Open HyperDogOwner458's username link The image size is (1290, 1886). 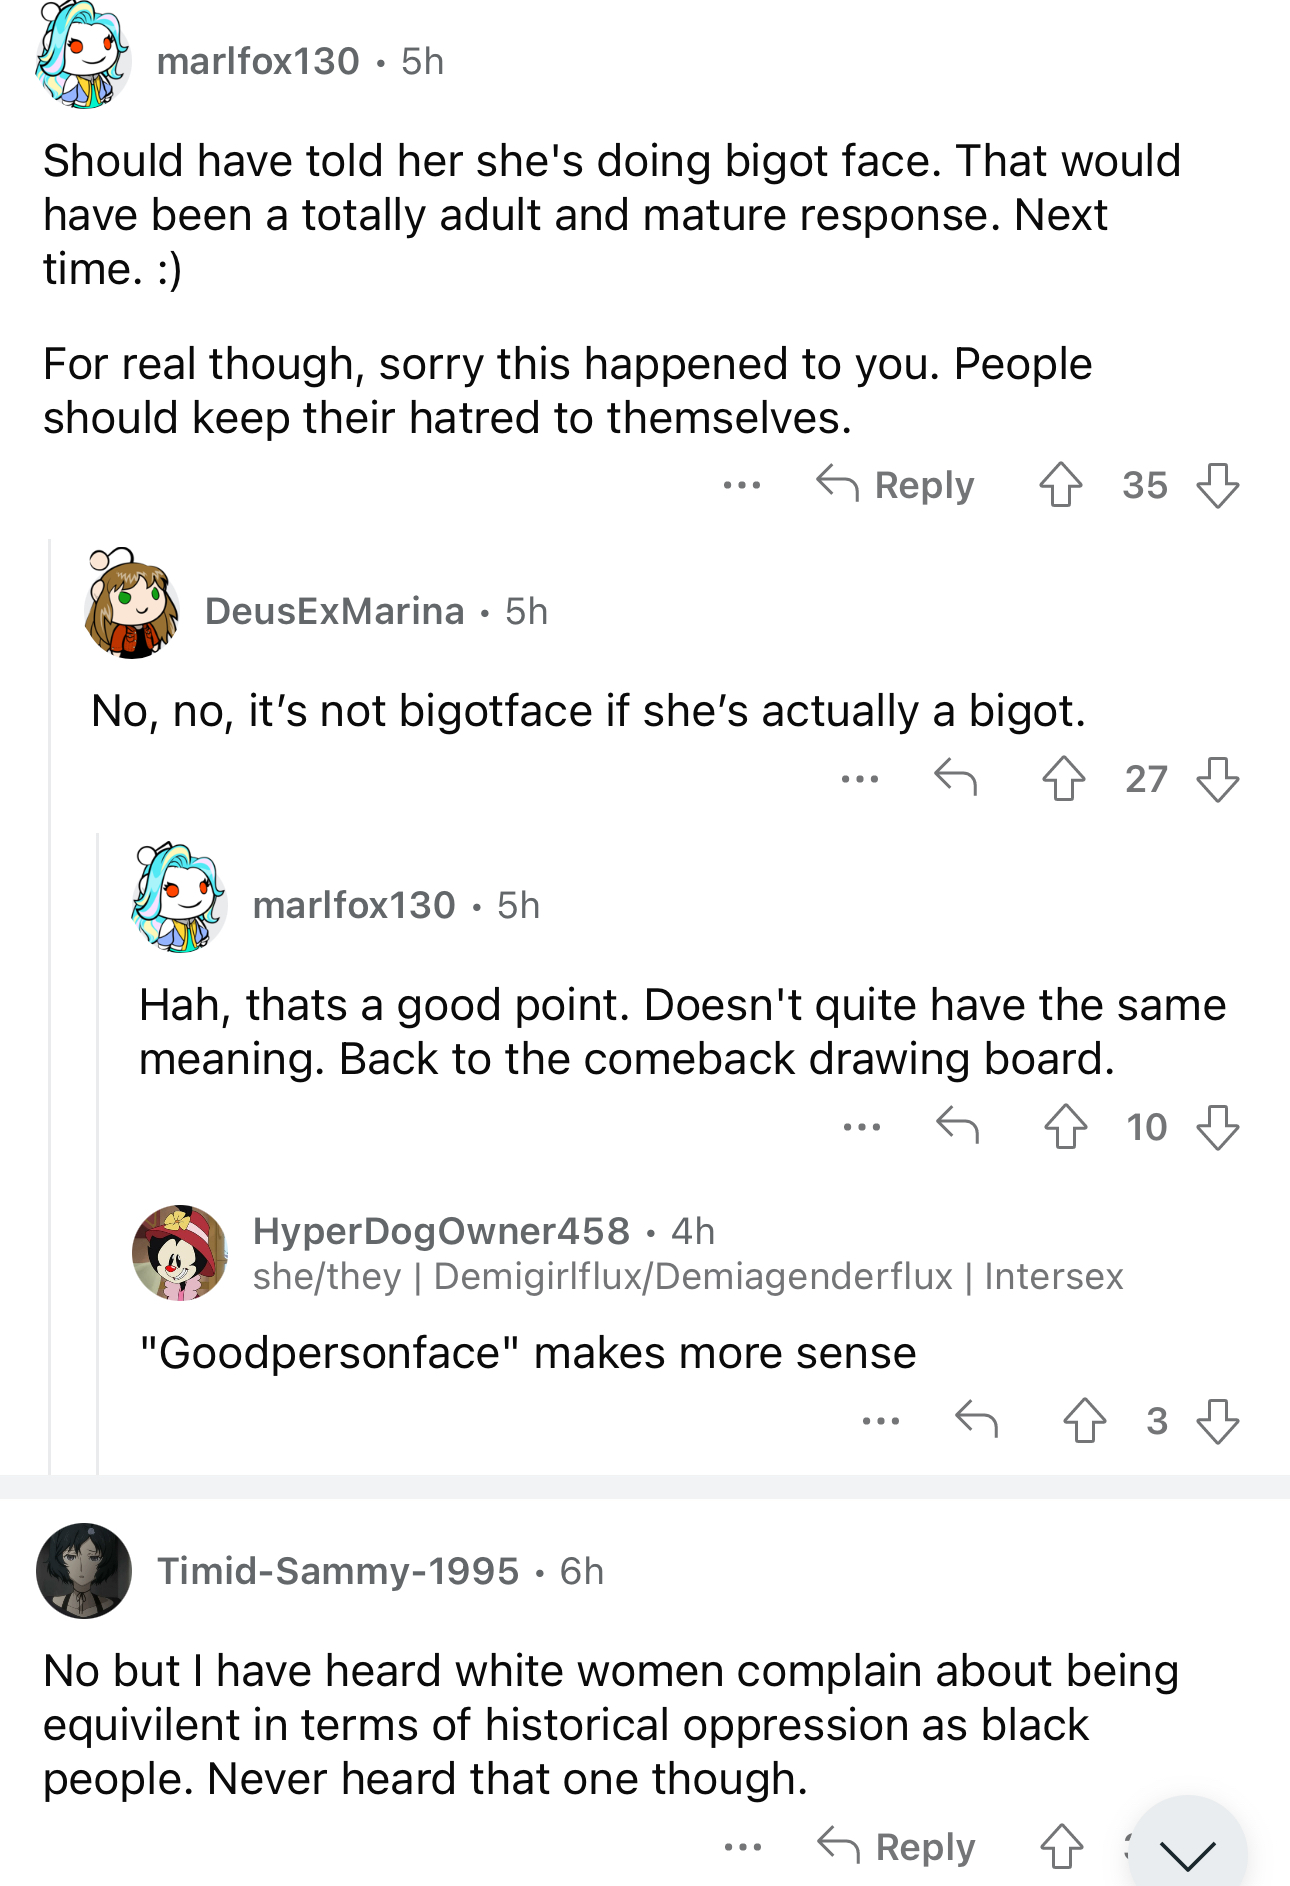pos(441,1231)
